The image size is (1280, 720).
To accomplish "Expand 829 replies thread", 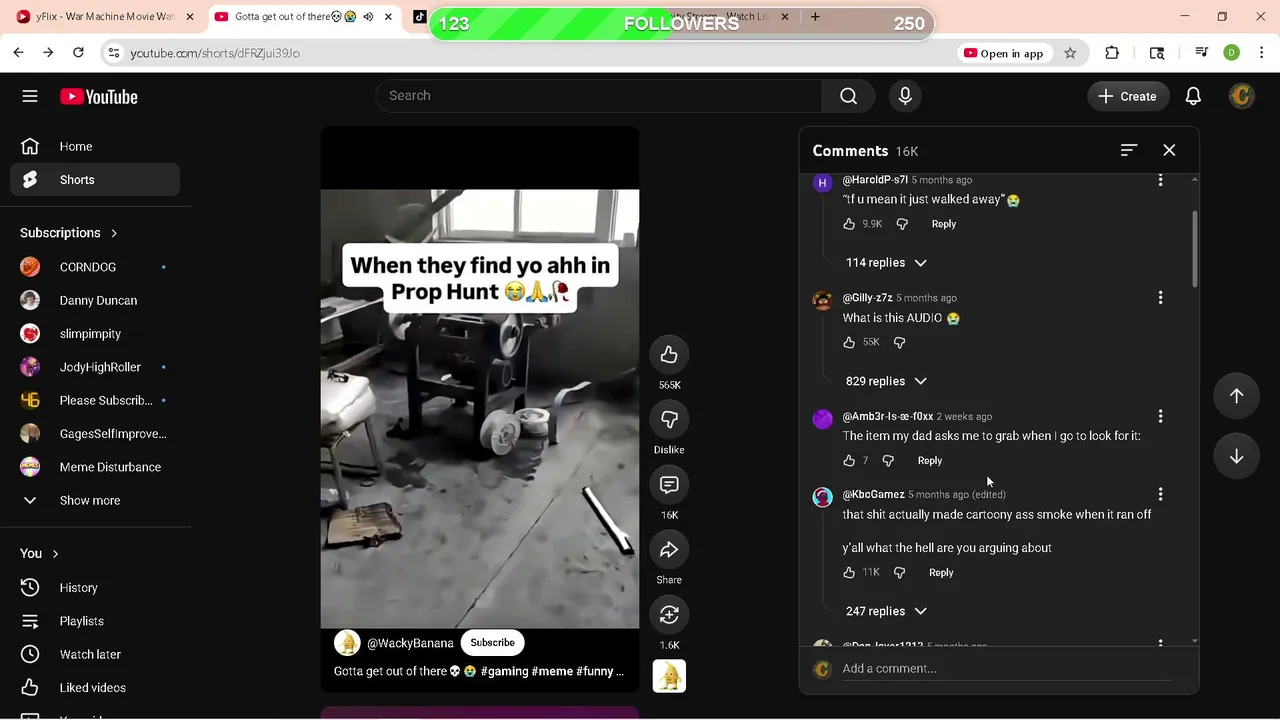I will coord(886,381).
